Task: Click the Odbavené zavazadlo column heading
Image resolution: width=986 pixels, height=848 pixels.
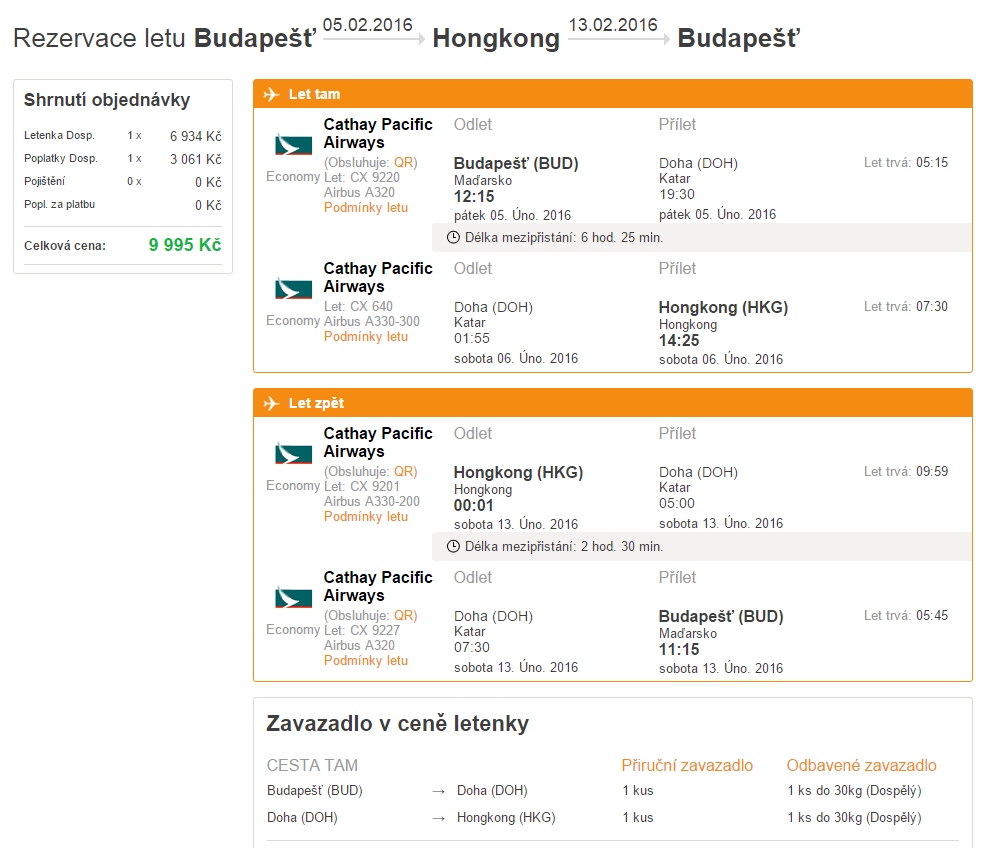Action: (861, 765)
